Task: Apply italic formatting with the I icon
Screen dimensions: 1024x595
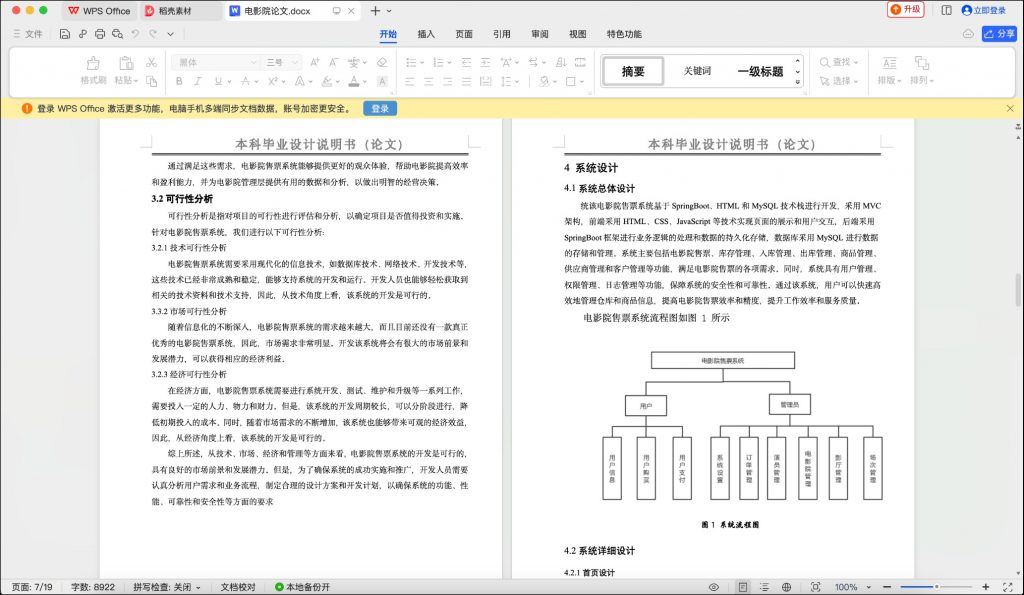Action: click(197, 80)
